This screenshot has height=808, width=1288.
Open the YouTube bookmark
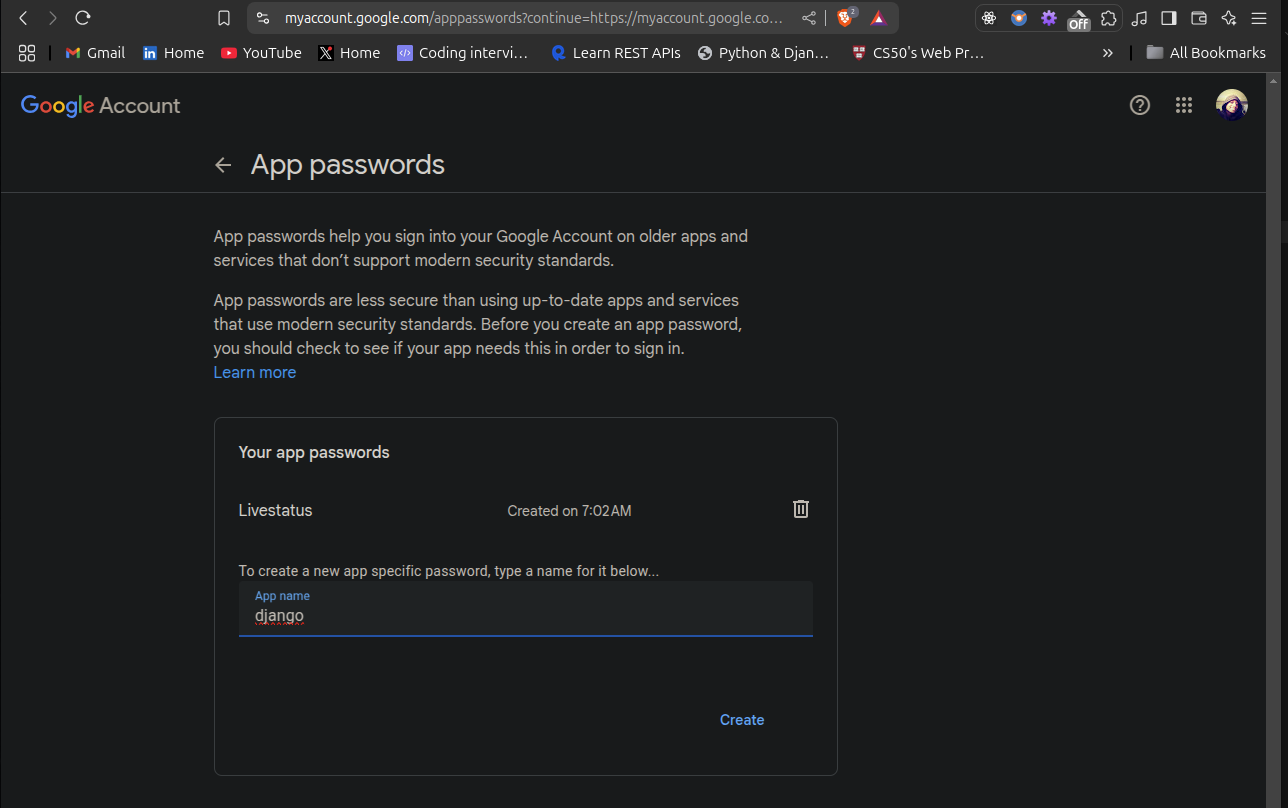(x=261, y=53)
